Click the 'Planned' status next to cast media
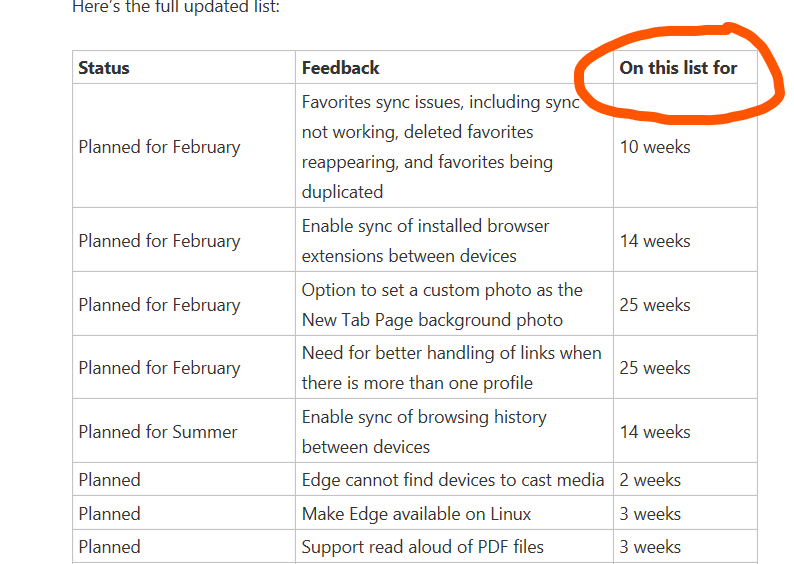794x564 pixels. 109,480
